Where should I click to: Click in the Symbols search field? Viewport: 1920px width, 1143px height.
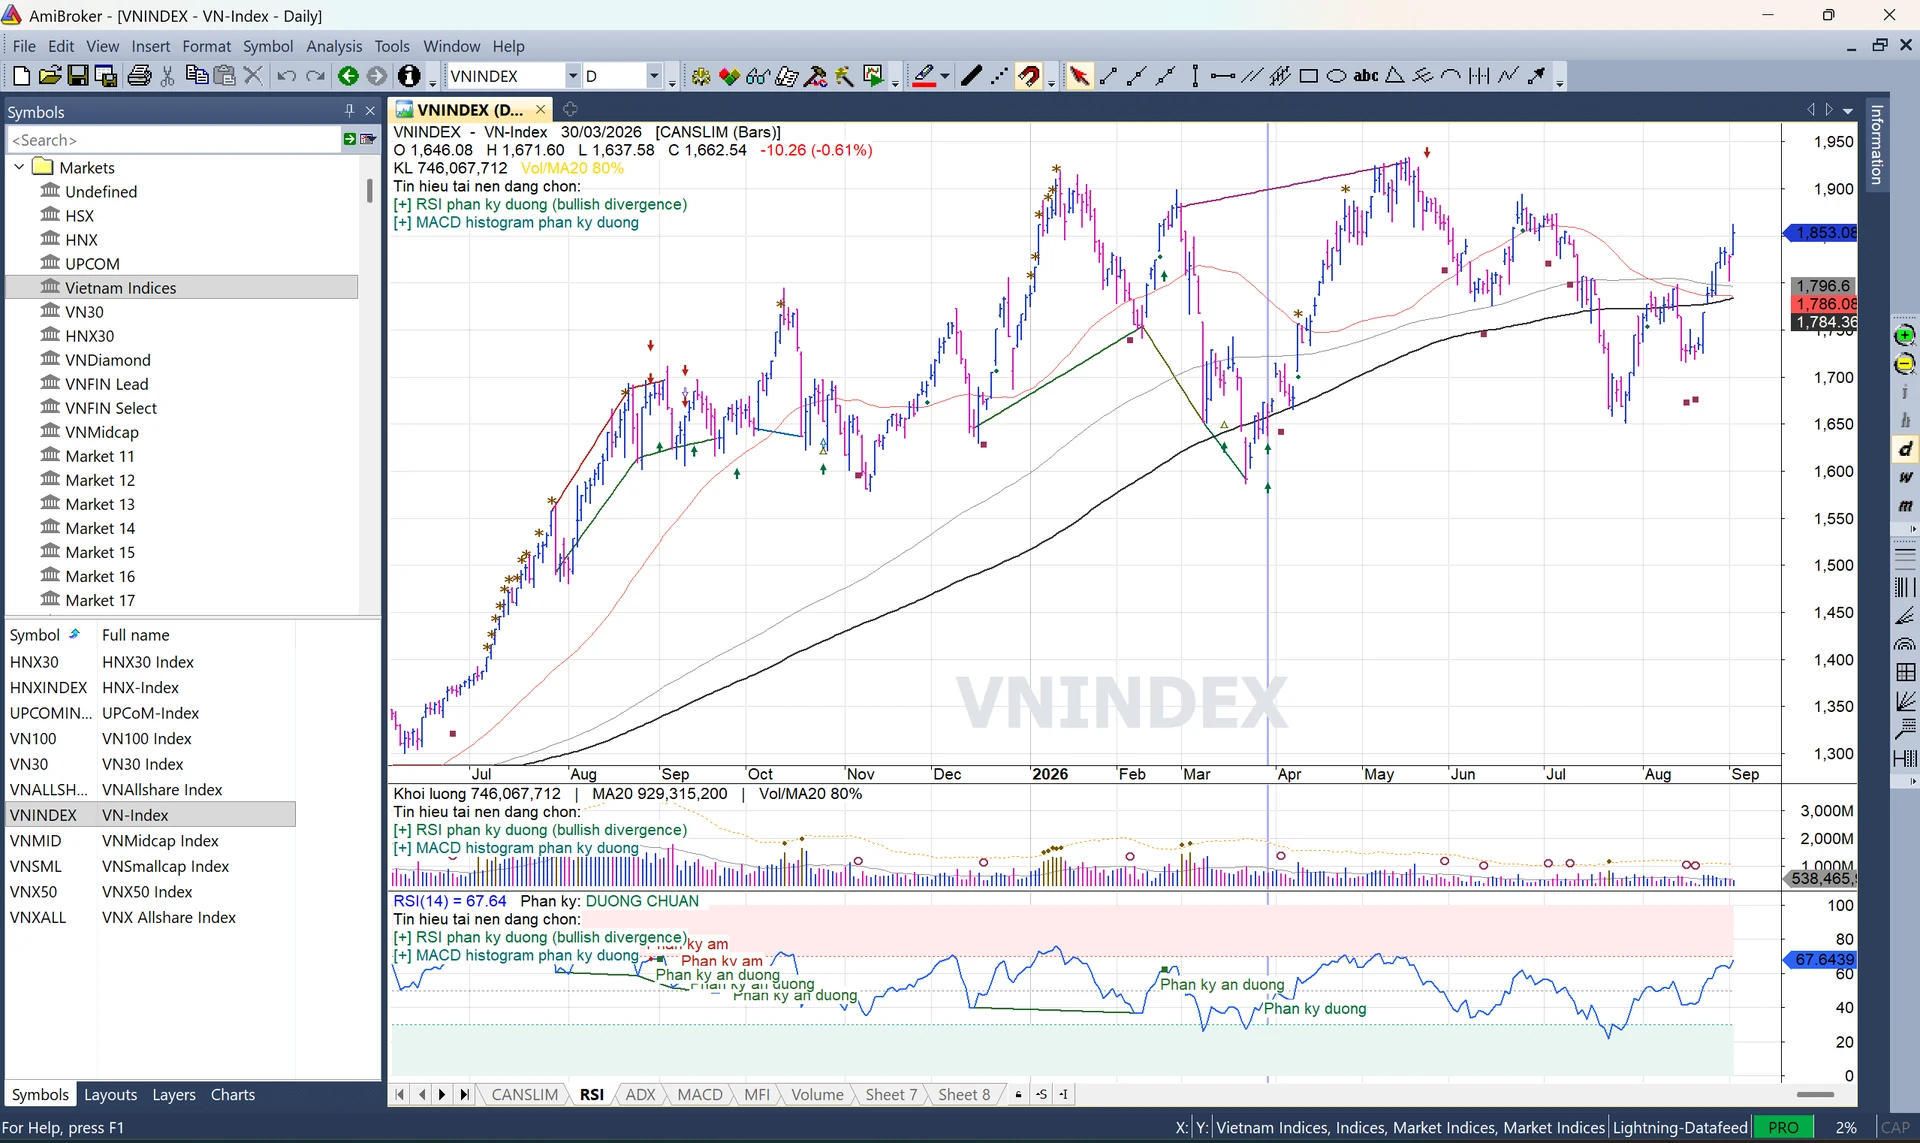[x=174, y=140]
